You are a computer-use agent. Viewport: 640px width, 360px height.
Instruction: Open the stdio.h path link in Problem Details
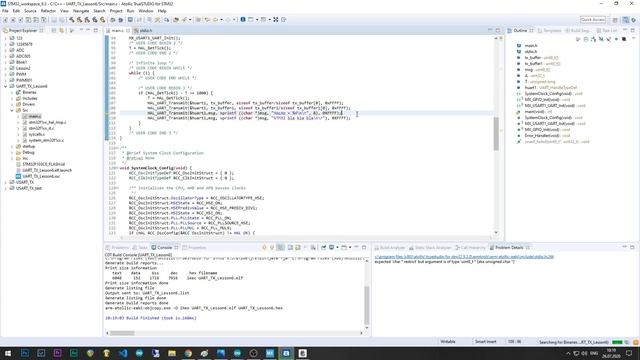tap(464, 257)
